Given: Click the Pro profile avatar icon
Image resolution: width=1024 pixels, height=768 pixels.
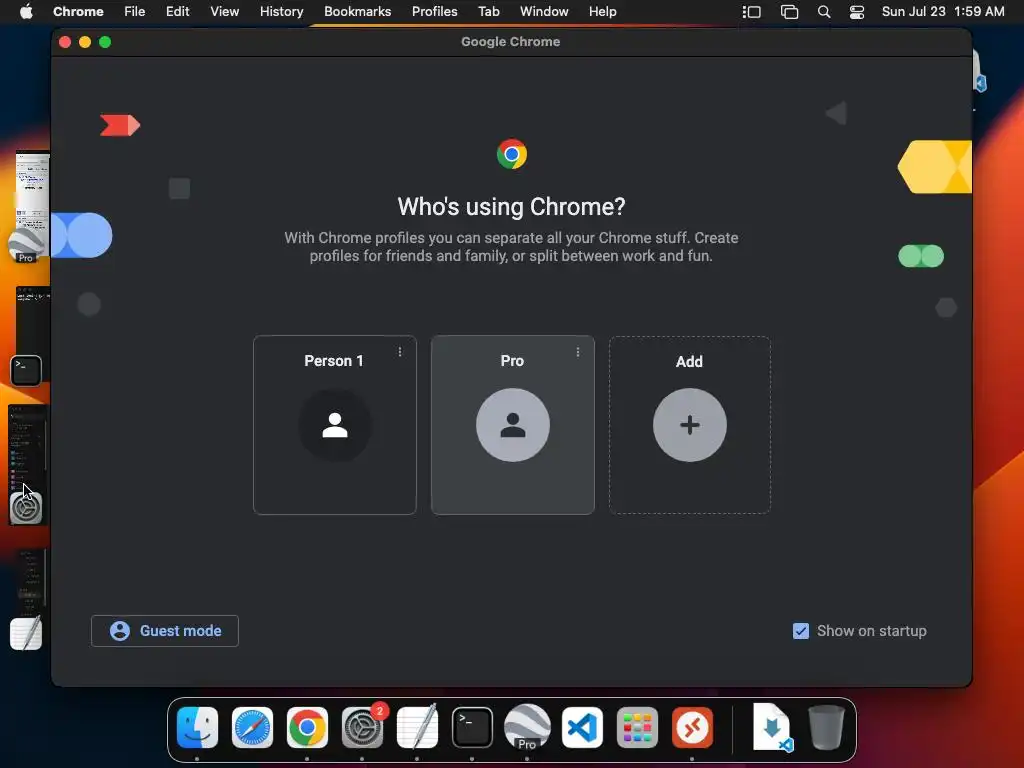Looking at the screenshot, I should 513,425.
